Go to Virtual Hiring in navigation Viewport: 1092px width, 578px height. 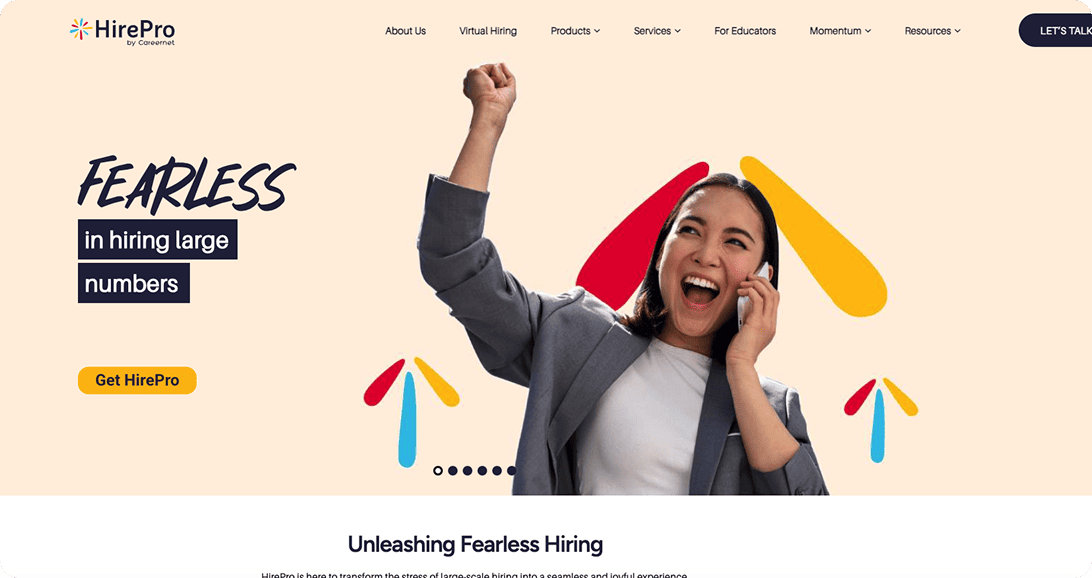tap(488, 31)
